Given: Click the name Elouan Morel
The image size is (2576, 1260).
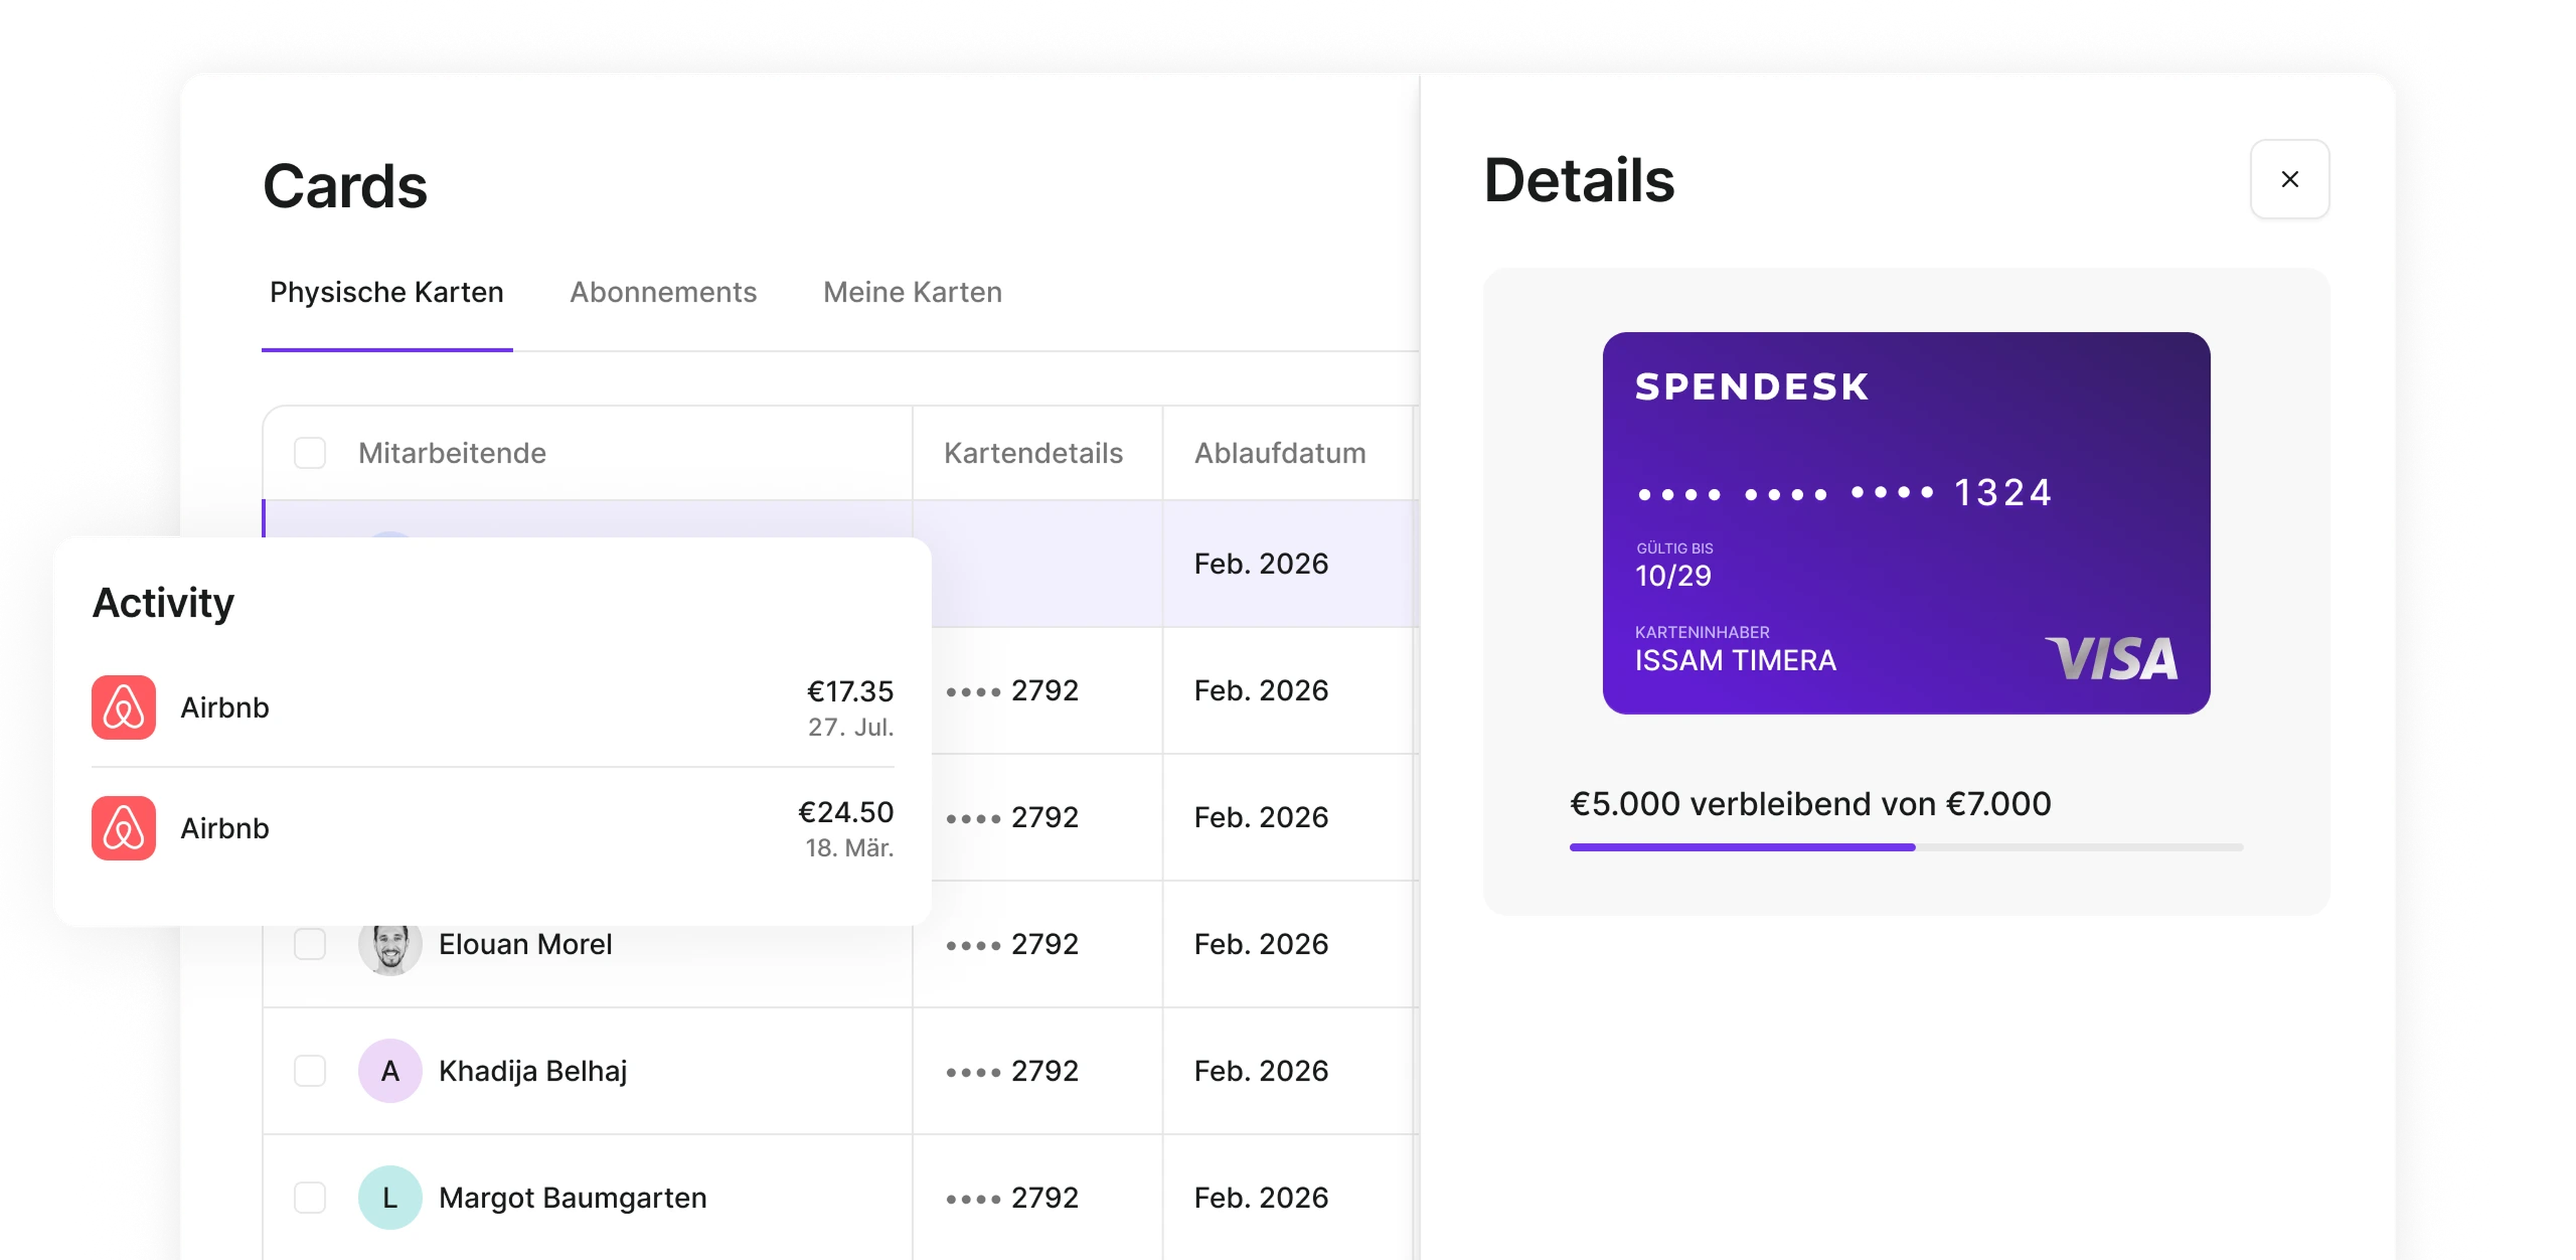Looking at the screenshot, I should [525, 944].
